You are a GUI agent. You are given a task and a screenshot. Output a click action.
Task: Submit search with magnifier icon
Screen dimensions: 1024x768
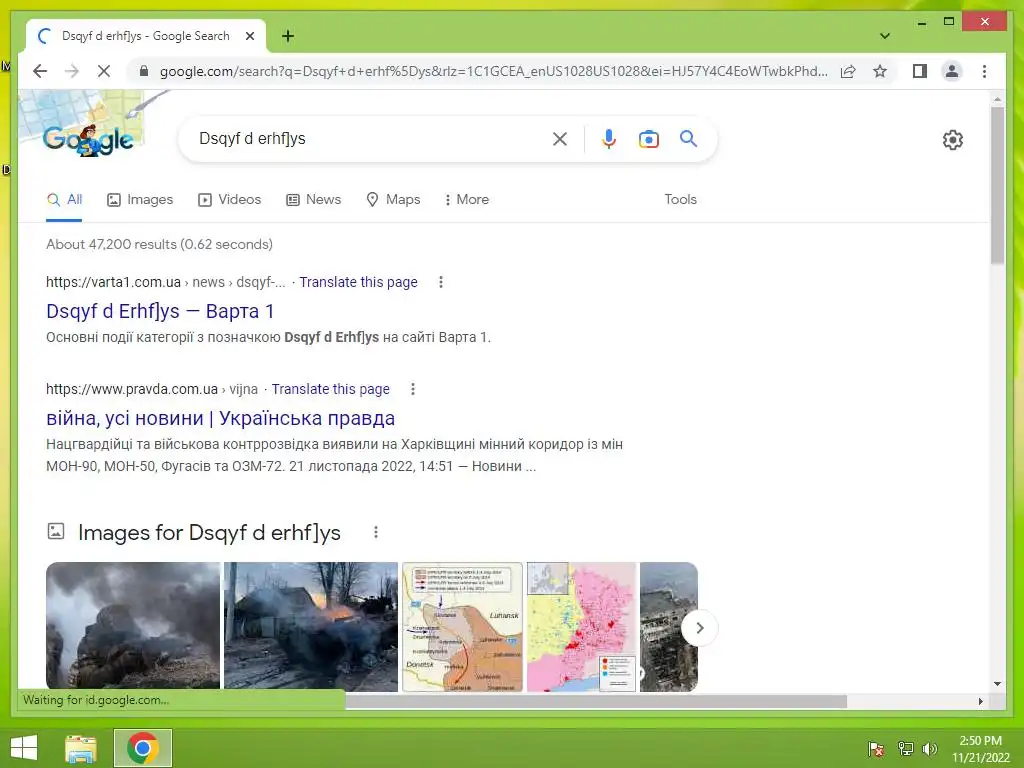(x=688, y=138)
